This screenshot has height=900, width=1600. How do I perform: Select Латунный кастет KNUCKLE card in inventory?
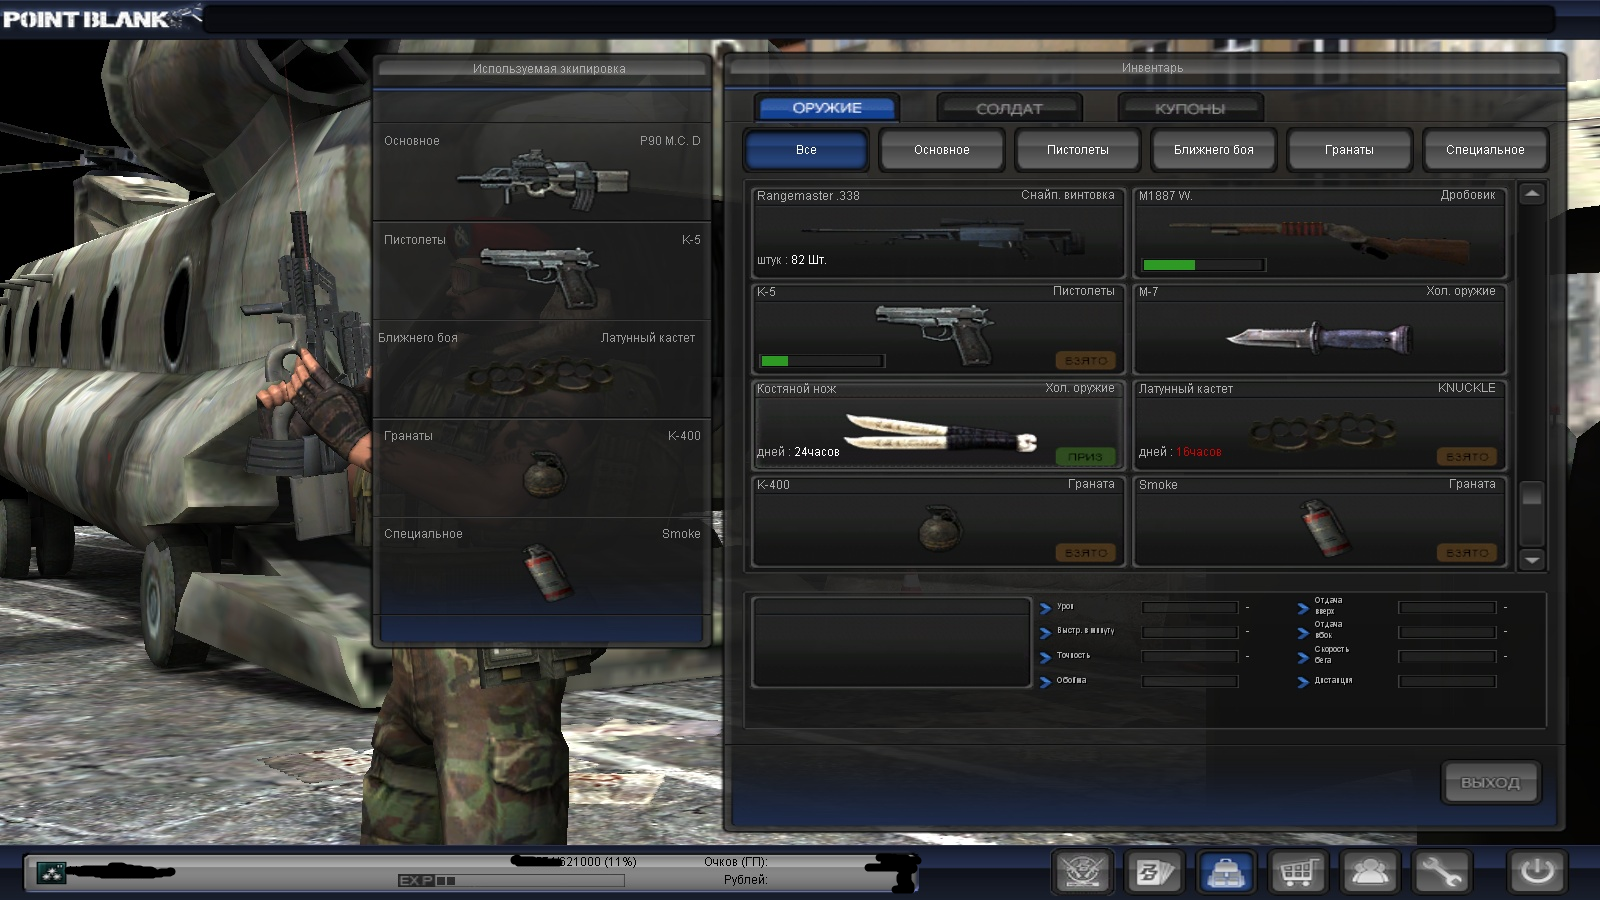1319,425
